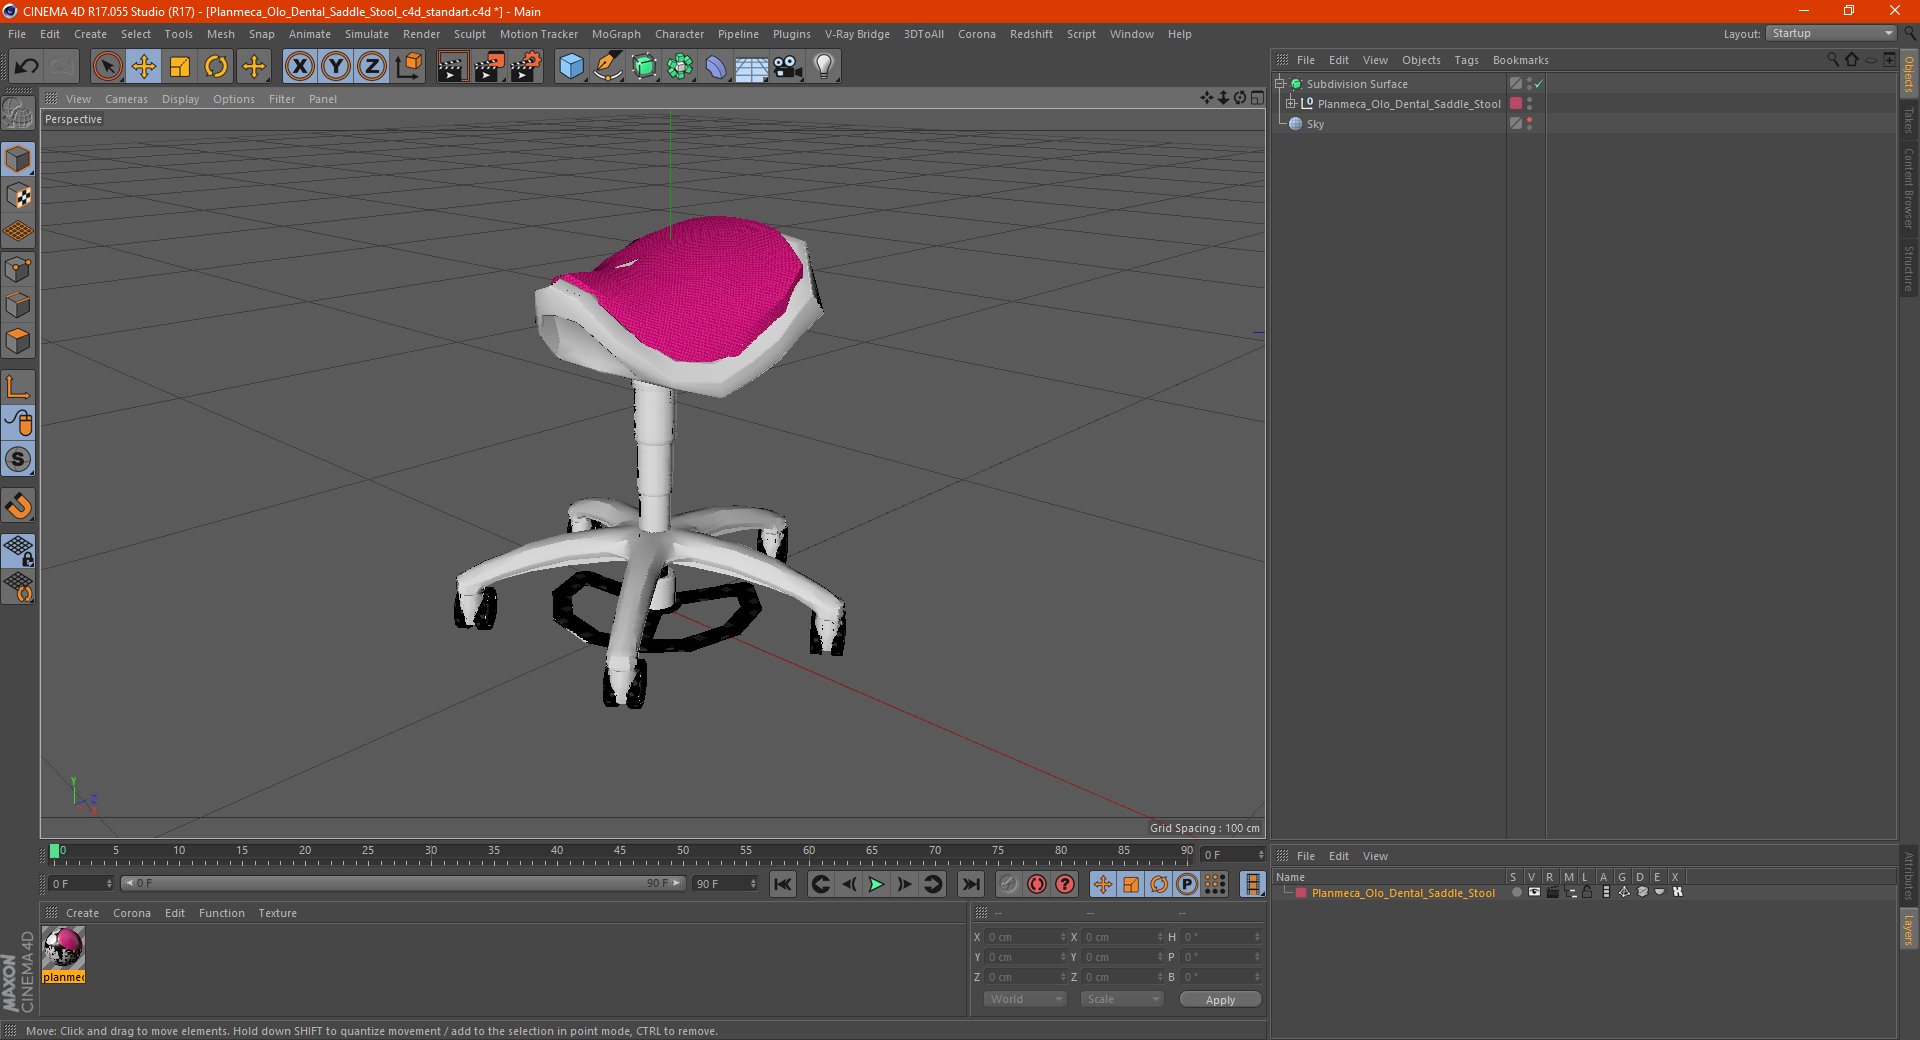Enable Points mode
Screen dimensions: 1920x1040
18,269
